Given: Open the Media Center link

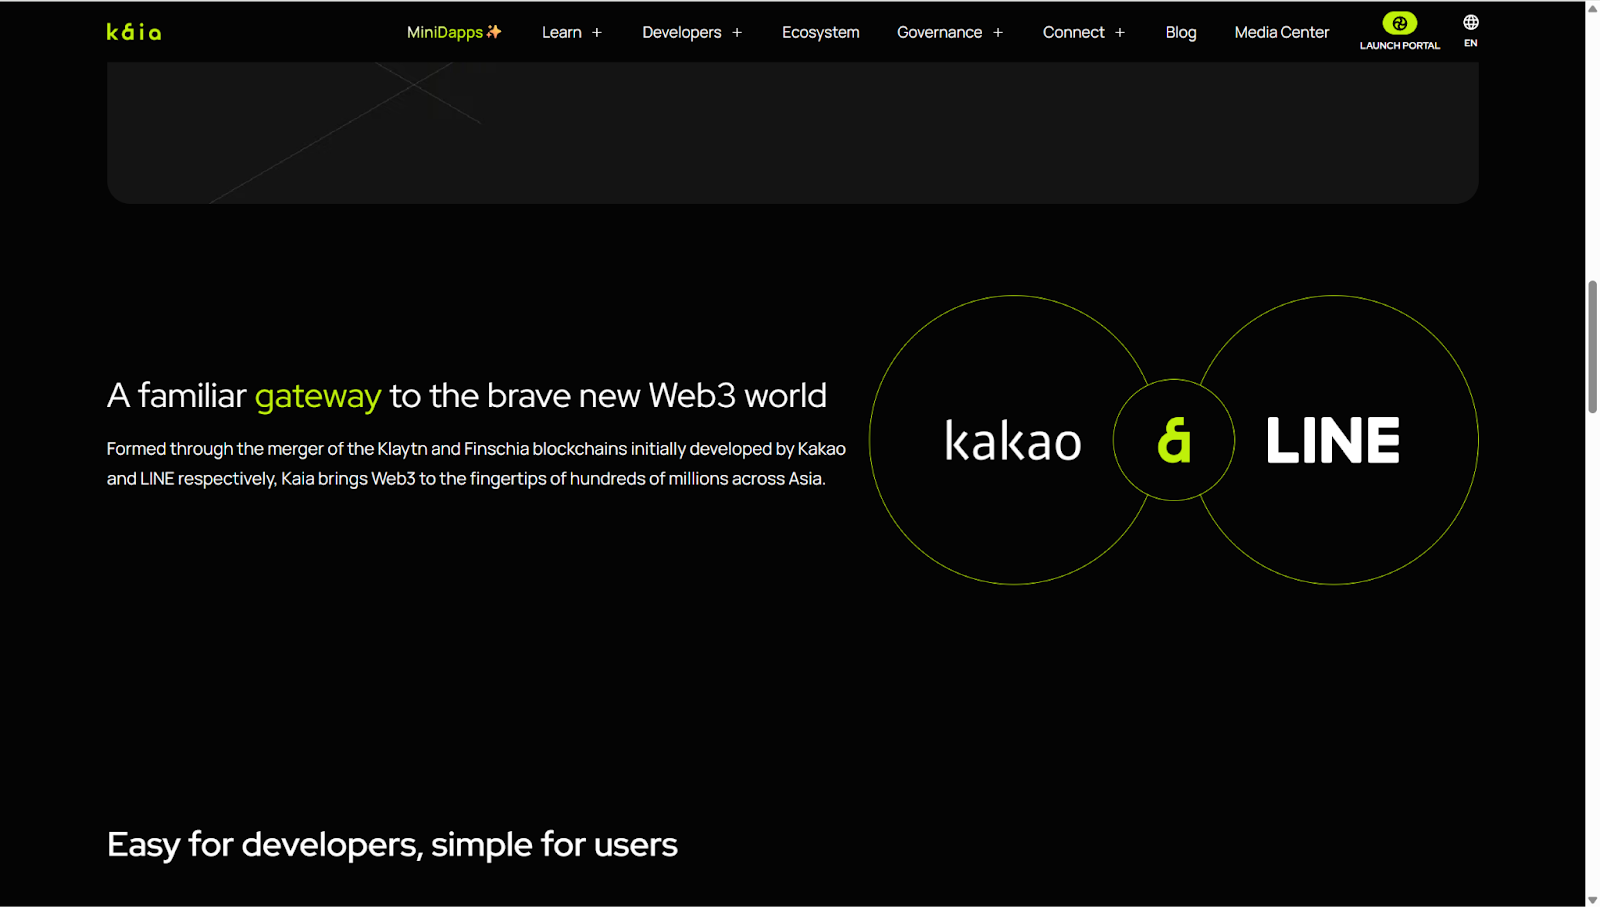Looking at the screenshot, I should pos(1282,32).
